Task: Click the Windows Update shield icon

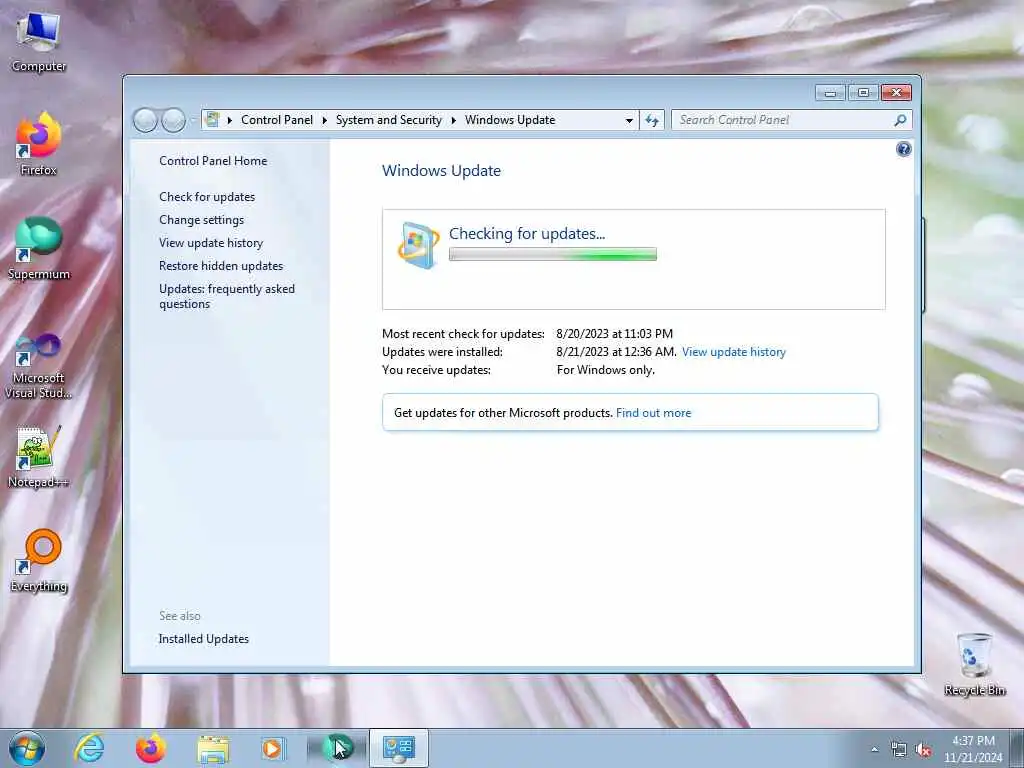Action: click(418, 246)
